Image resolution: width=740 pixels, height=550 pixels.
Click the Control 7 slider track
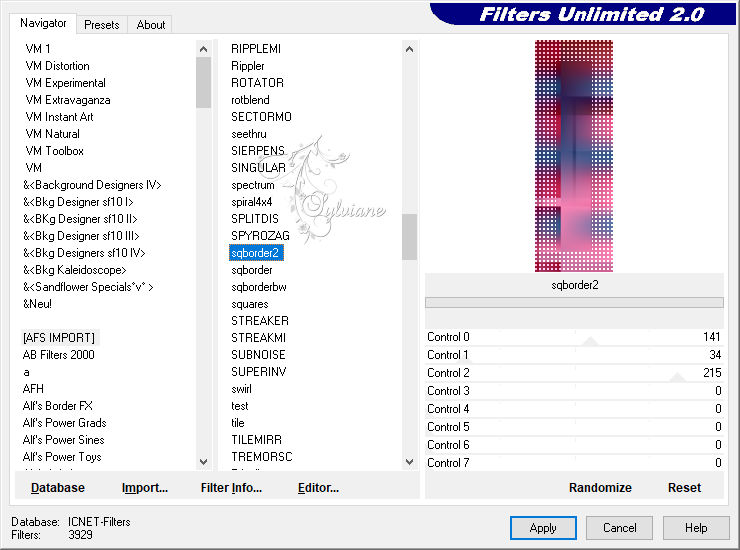[x=574, y=463]
